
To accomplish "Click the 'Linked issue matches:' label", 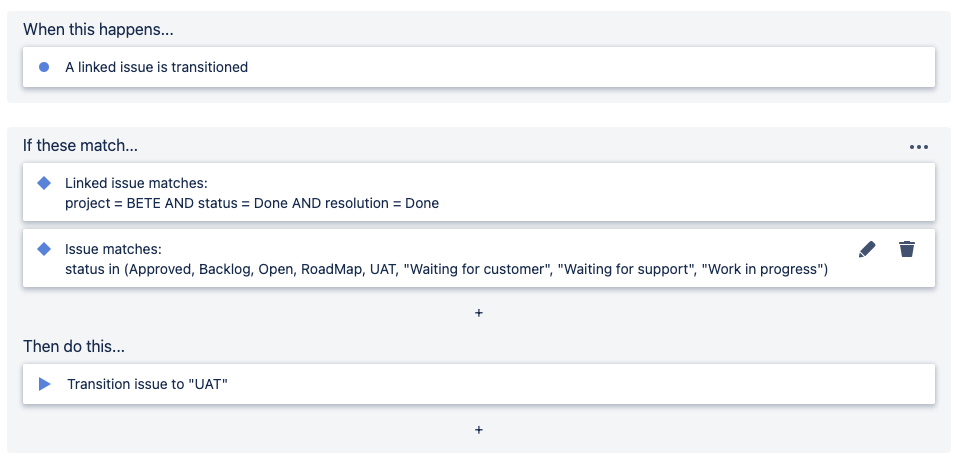I will (136, 183).
